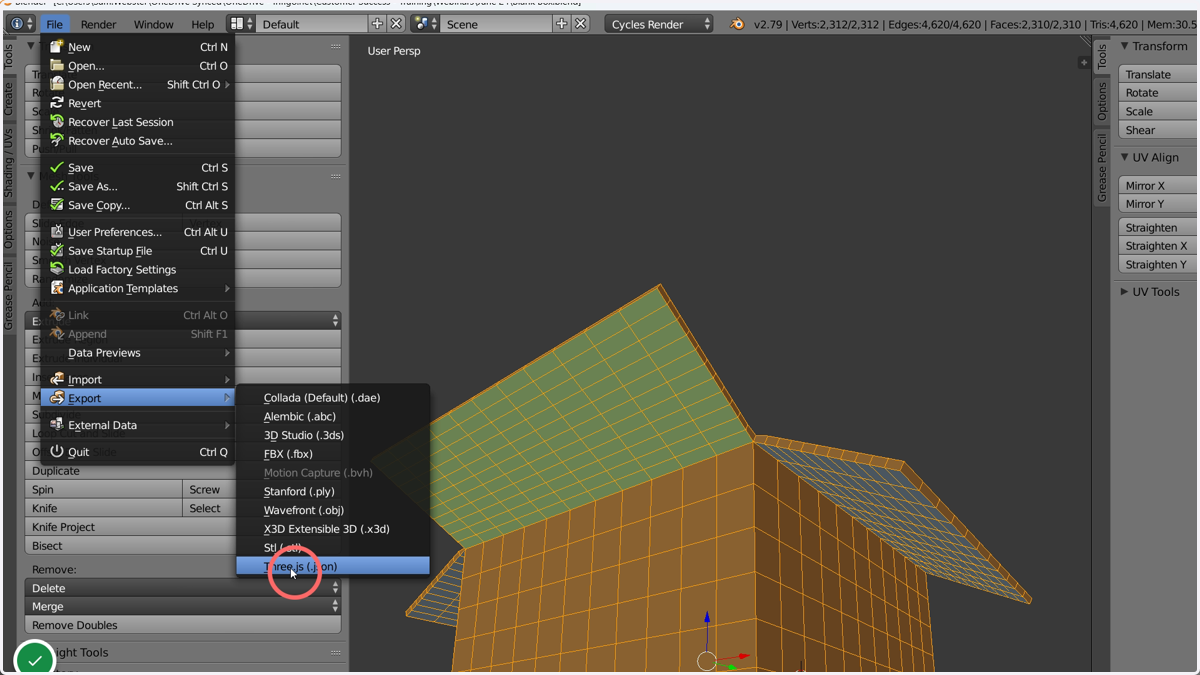The image size is (1200, 675).
Task: Export as 3D Studio (.3ds)
Action: (333, 435)
